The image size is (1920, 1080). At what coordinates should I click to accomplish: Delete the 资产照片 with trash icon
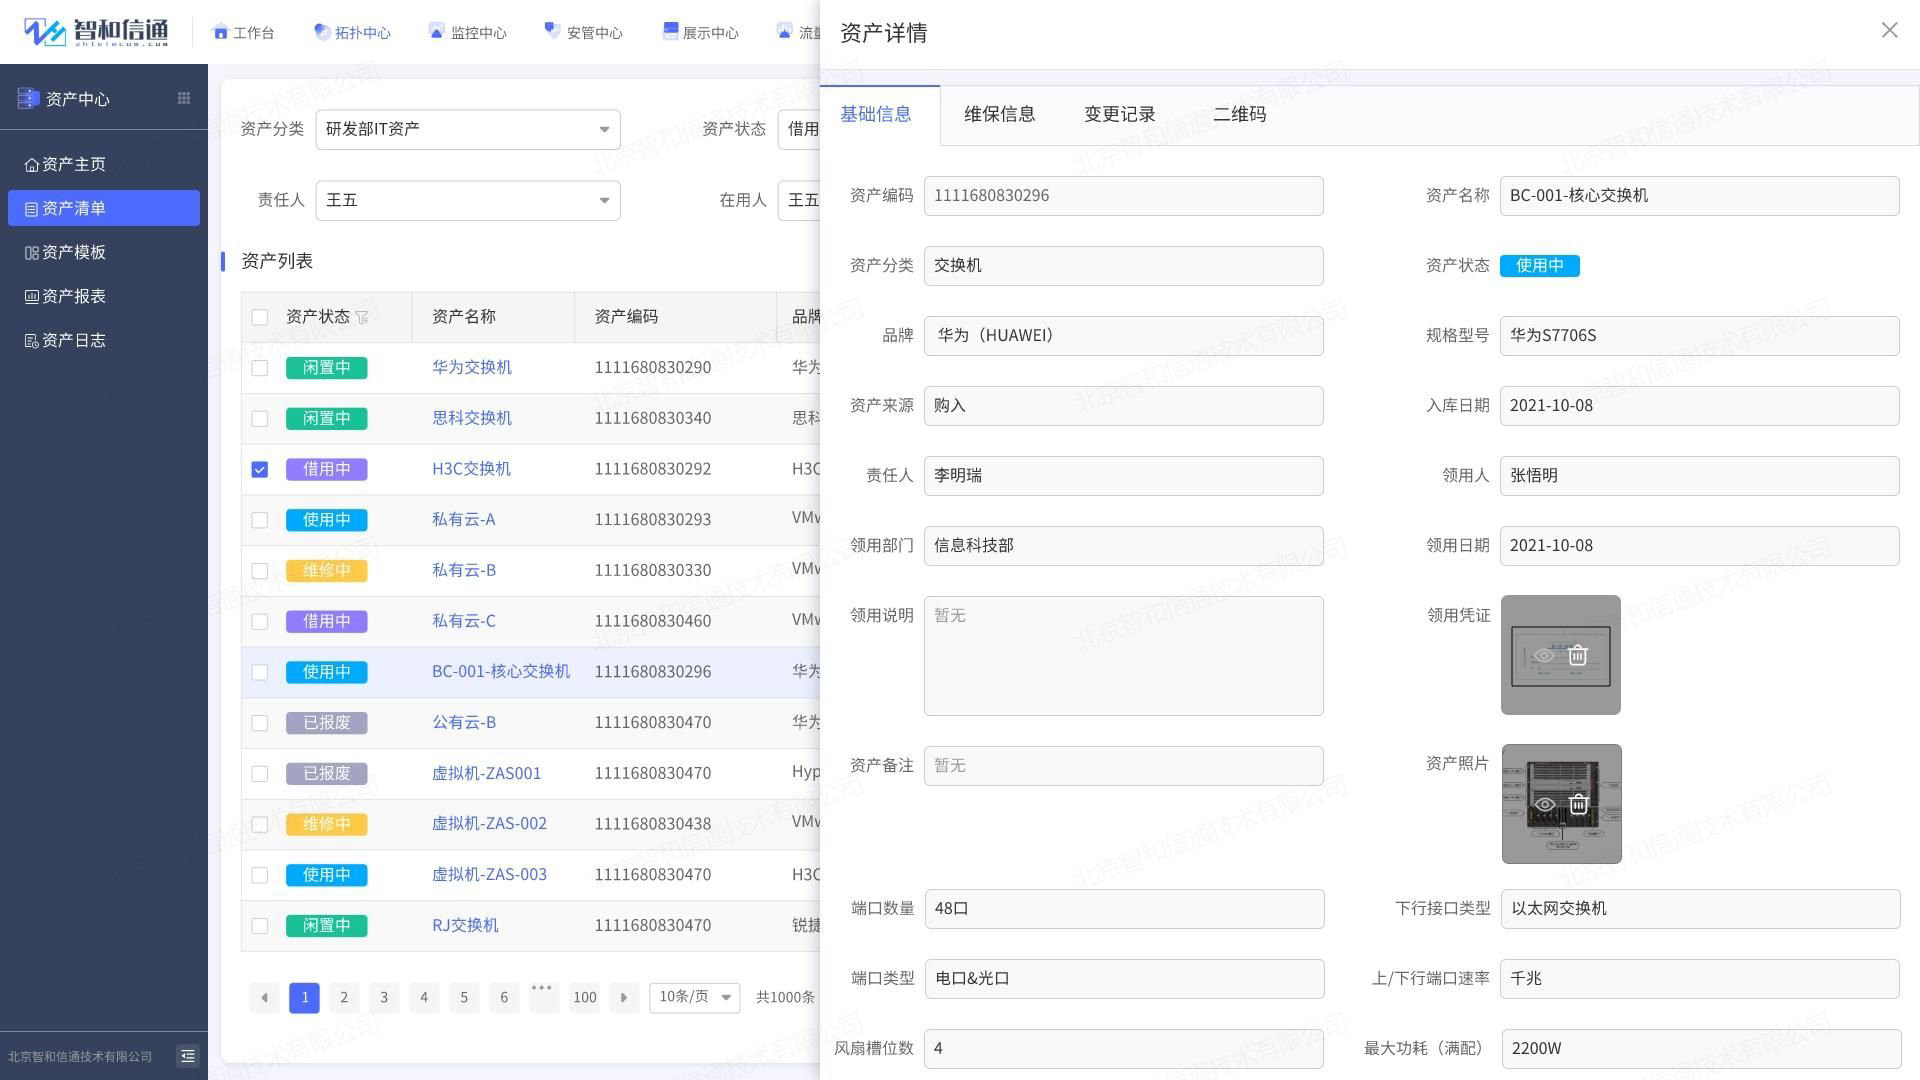[1578, 805]
